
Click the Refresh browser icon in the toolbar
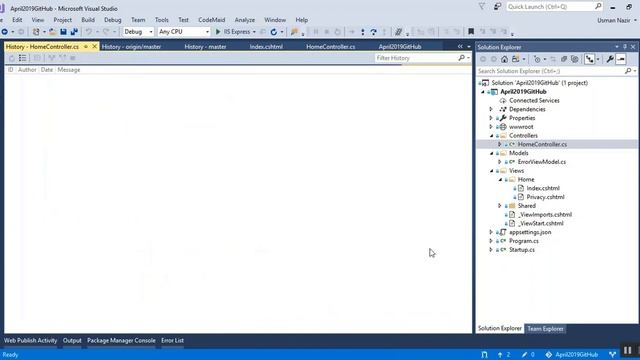pyautogui.click(x=273, y=32)
